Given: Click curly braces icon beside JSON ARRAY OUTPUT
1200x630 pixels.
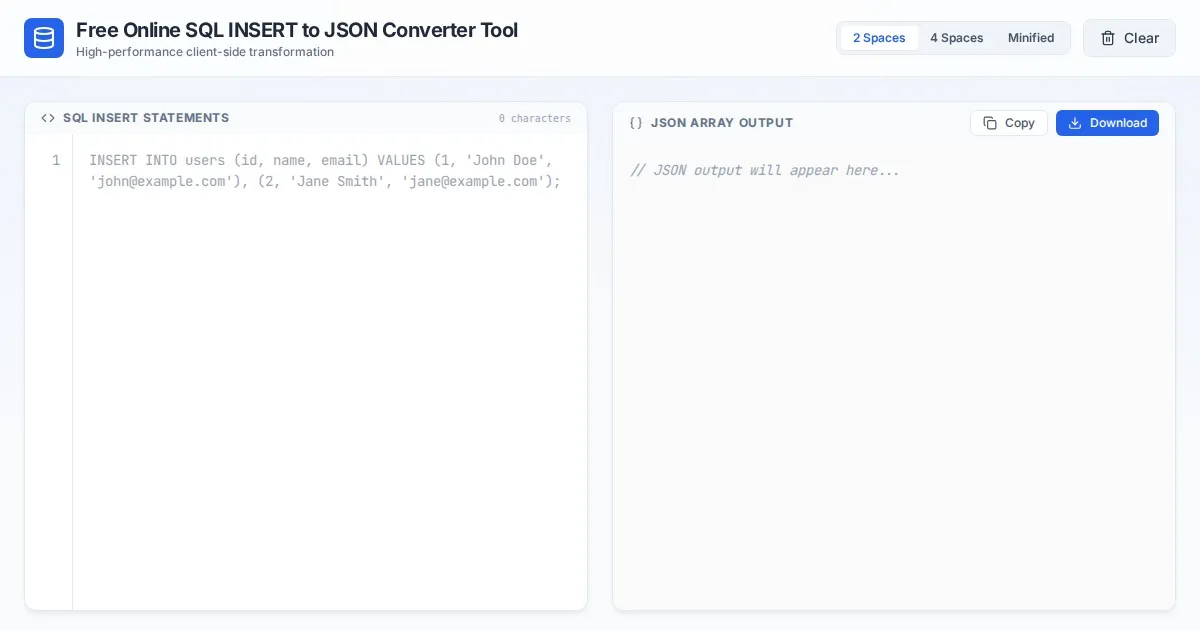Looking at the screenshot, I should pyautogui.click(x=636, y=123).
